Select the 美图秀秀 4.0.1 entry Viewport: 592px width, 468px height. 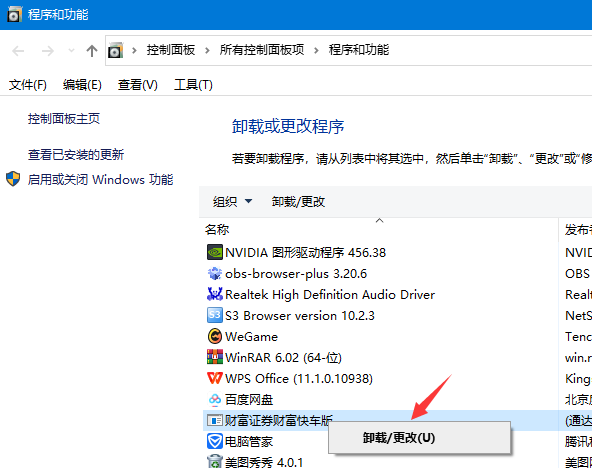click(264, 462)
